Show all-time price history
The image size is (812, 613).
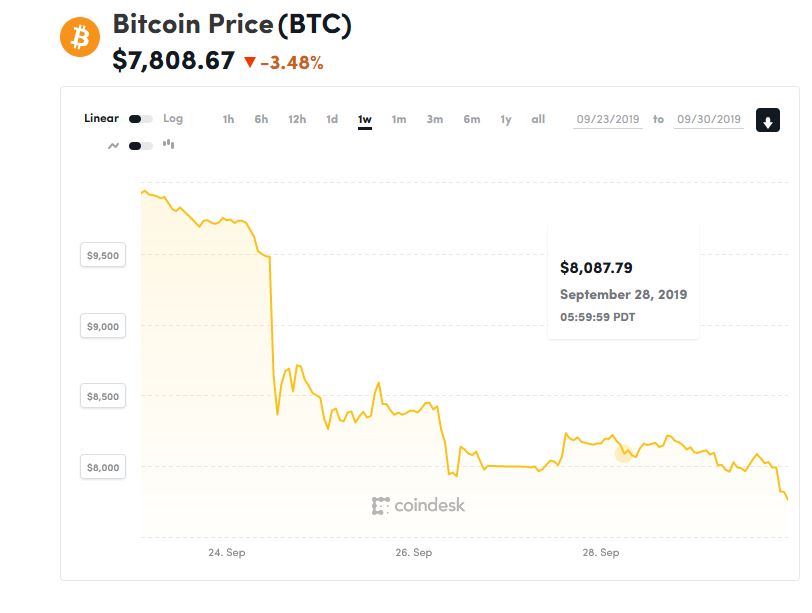pyautogui.click(x=538, y=120)
